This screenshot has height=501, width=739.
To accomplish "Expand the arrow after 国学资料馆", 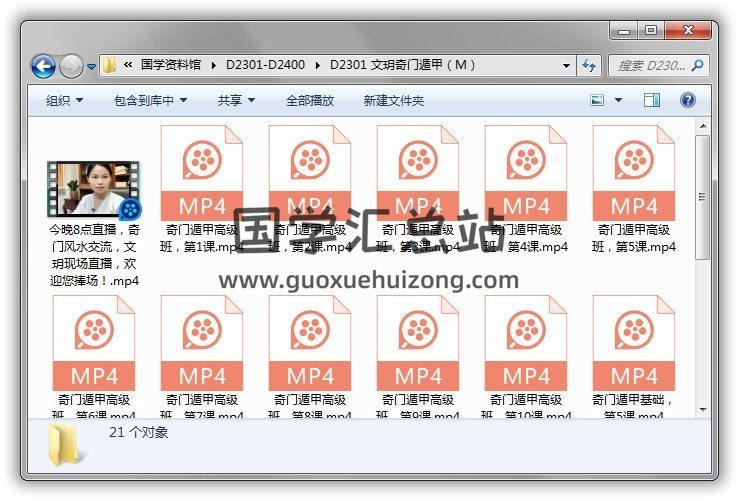I will [213, 65].
